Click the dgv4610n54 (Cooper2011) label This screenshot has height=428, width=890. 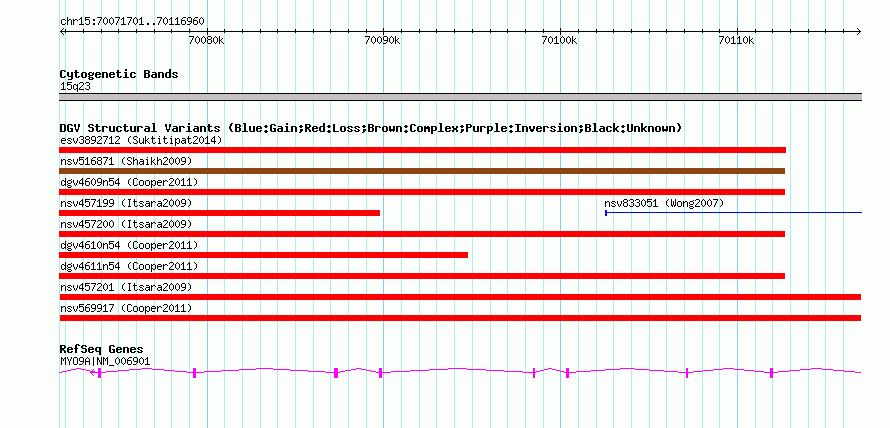coord(129,245)
